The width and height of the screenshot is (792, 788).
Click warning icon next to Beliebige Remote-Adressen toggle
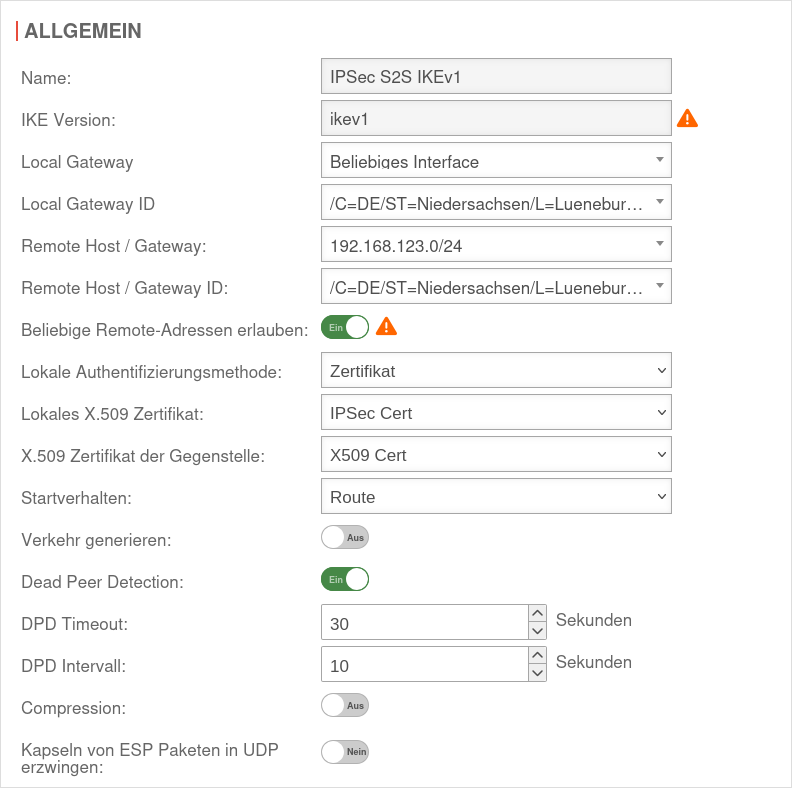point(386,326)
